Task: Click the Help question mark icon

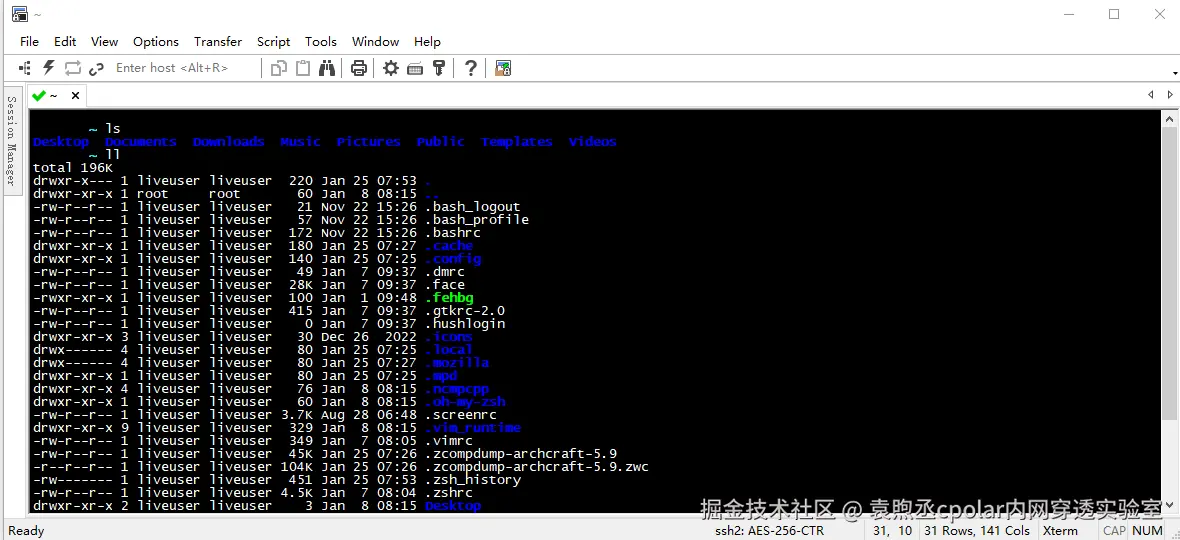Action: (x=470, y=68)
